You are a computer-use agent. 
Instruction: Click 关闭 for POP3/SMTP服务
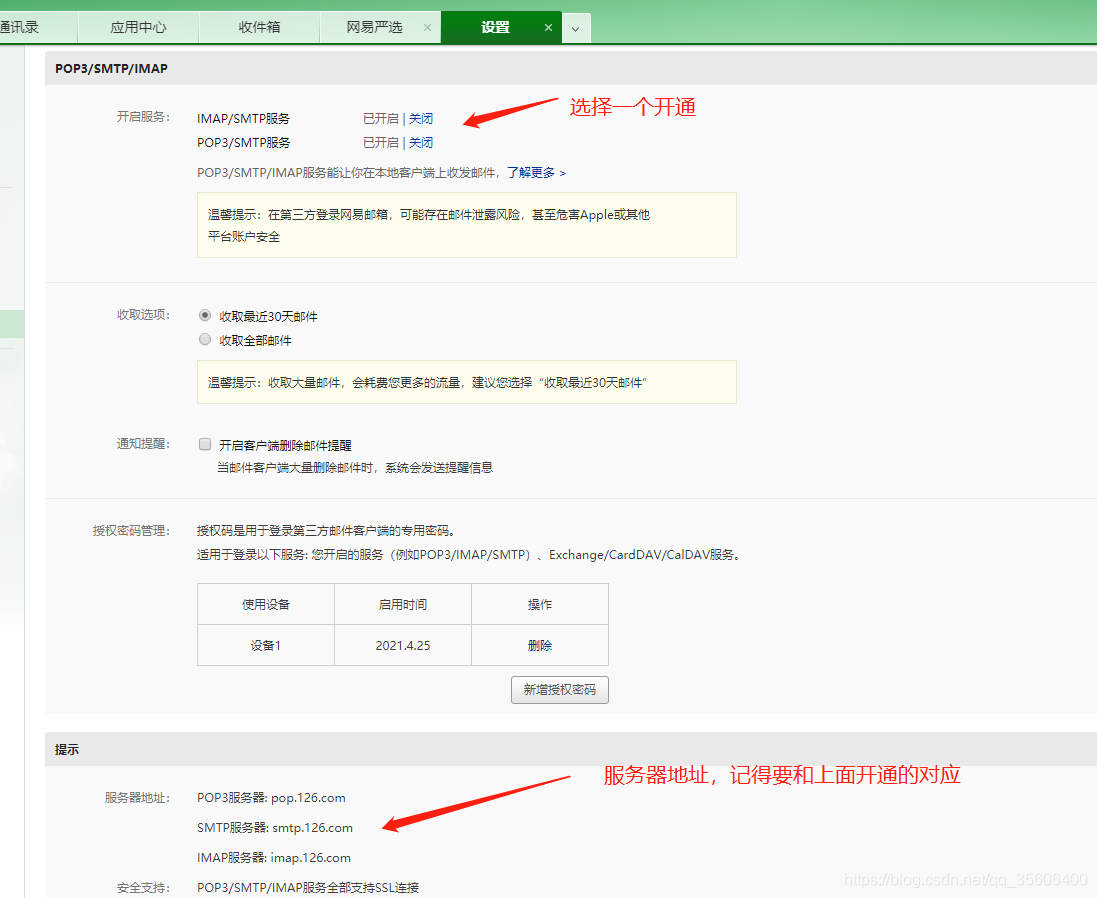[x=421, y=143]
